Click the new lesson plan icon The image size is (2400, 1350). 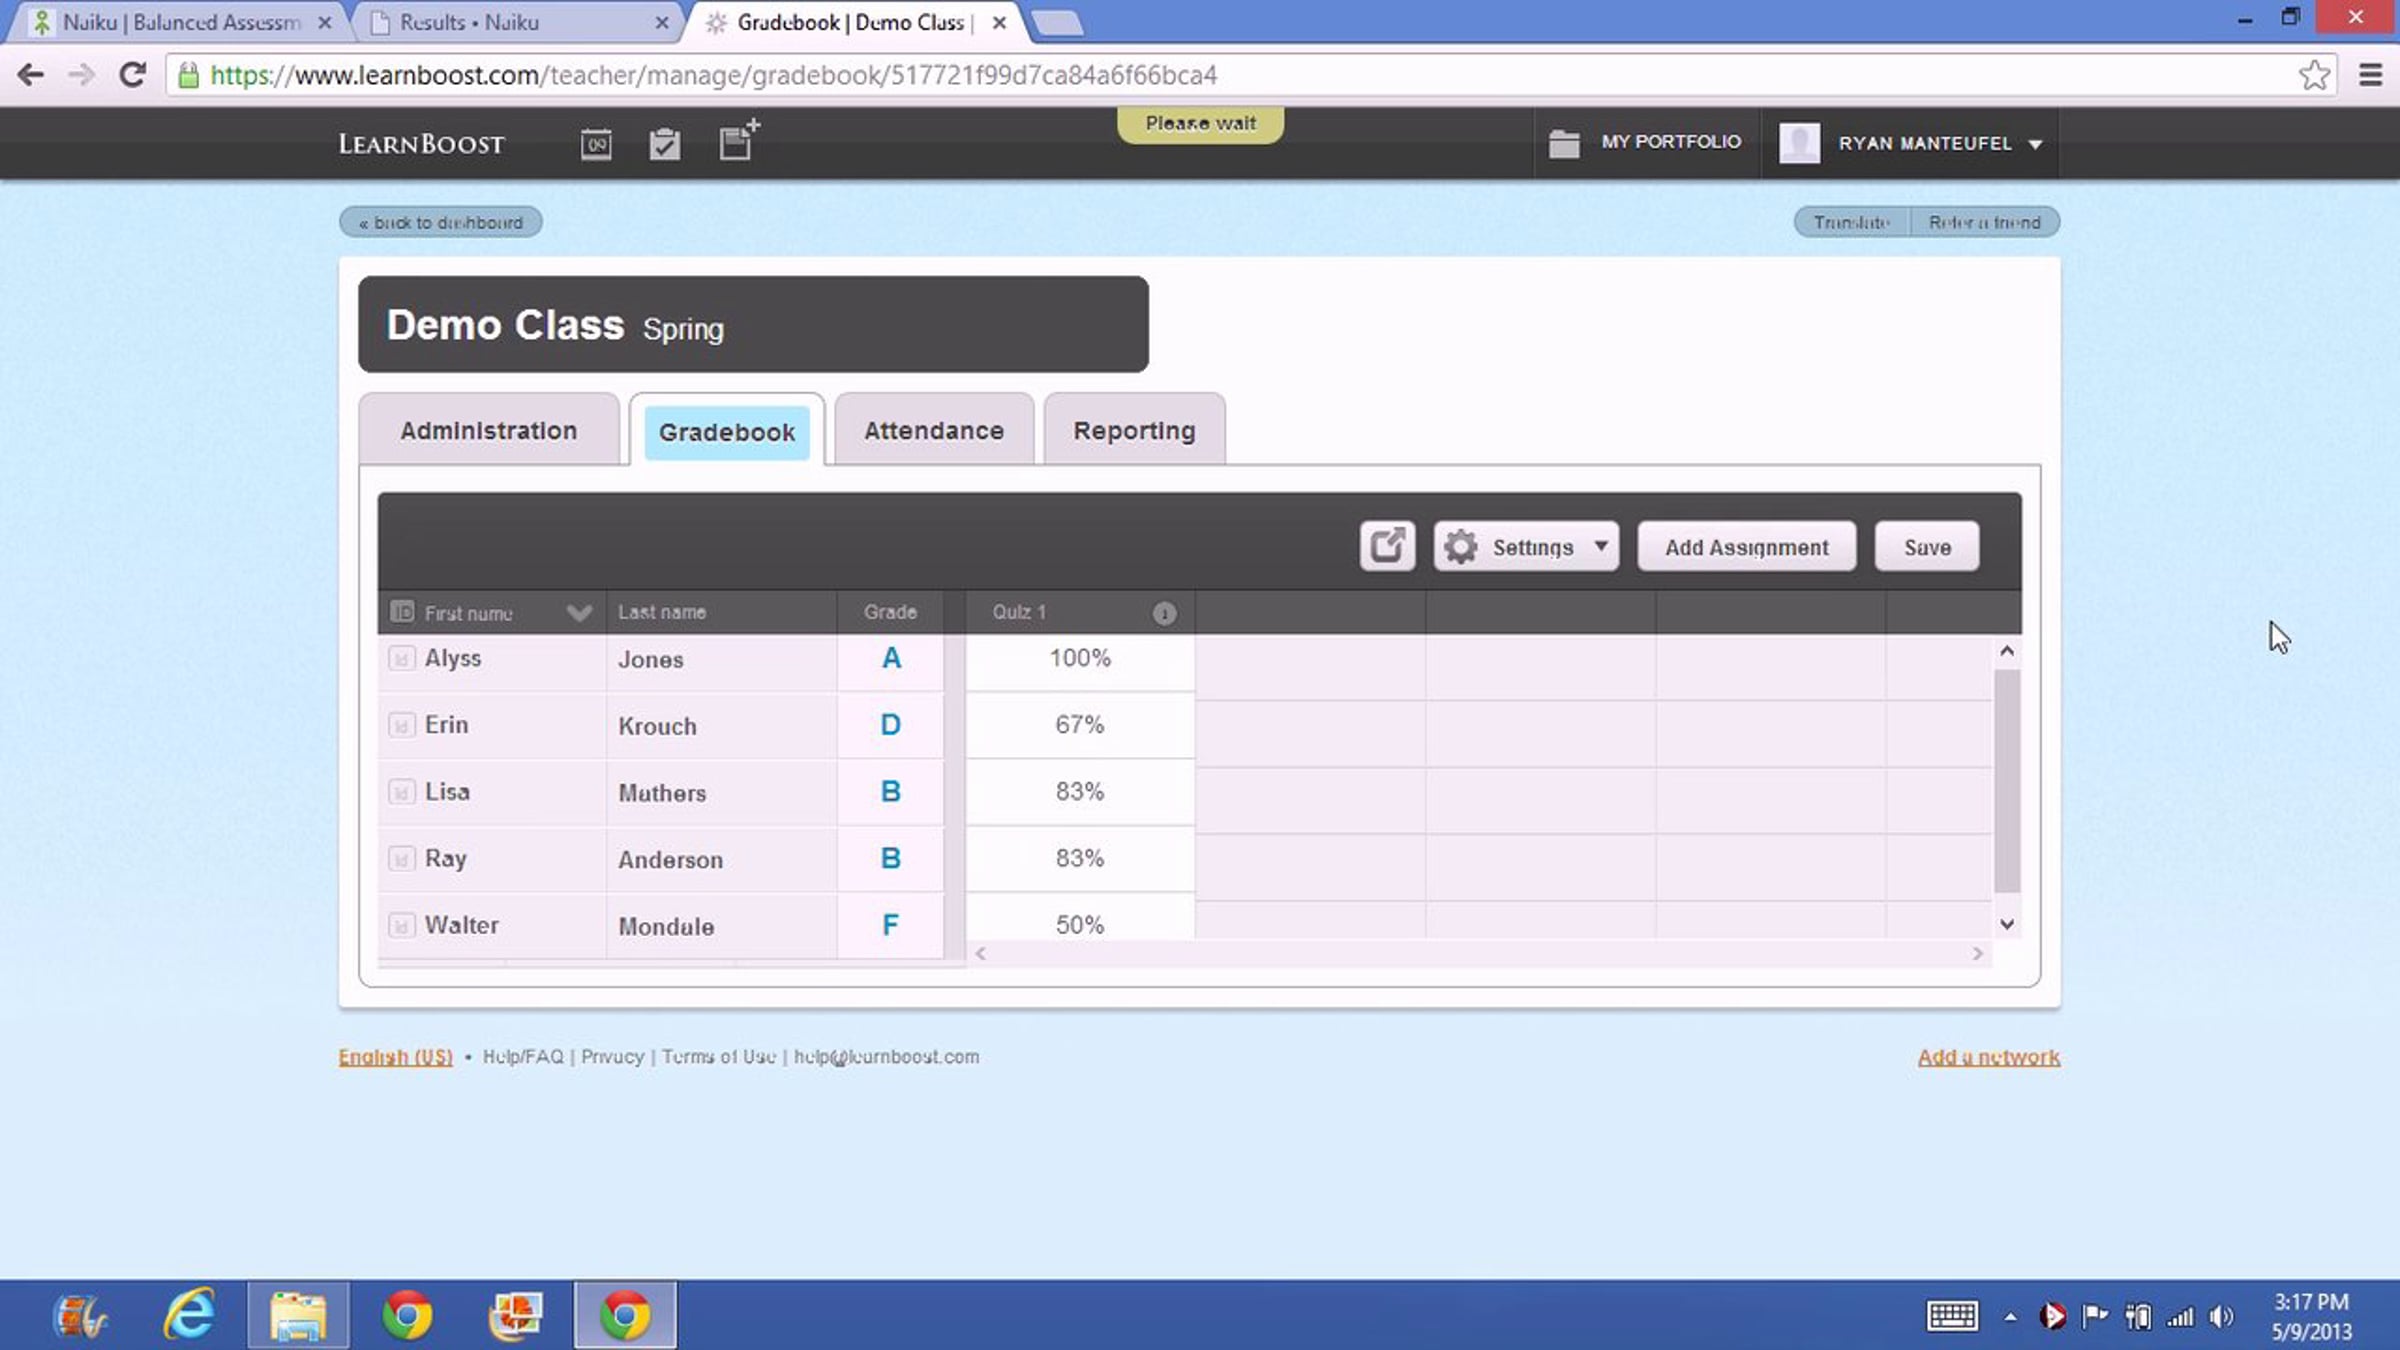pyautogui.click(x=738, y=141)
